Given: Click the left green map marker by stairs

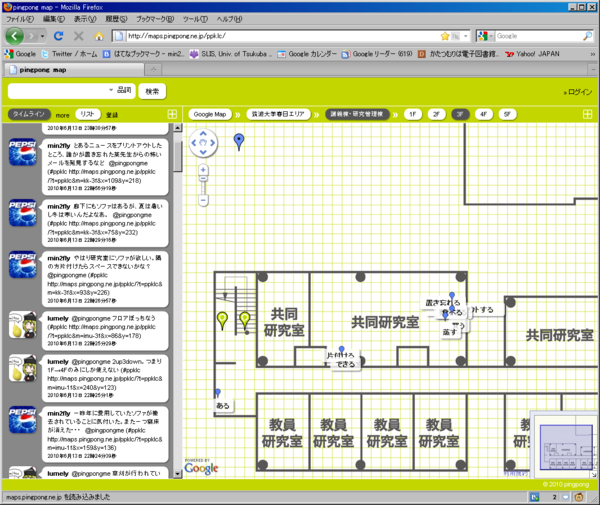Looking at the screenshot, I should pyautogui.click(x=222, y=320).
